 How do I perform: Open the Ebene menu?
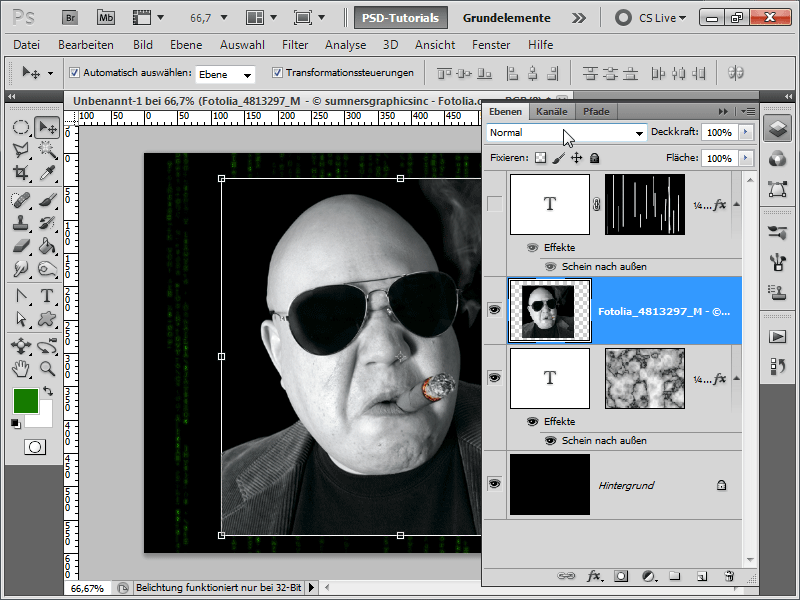coord(186,45)
